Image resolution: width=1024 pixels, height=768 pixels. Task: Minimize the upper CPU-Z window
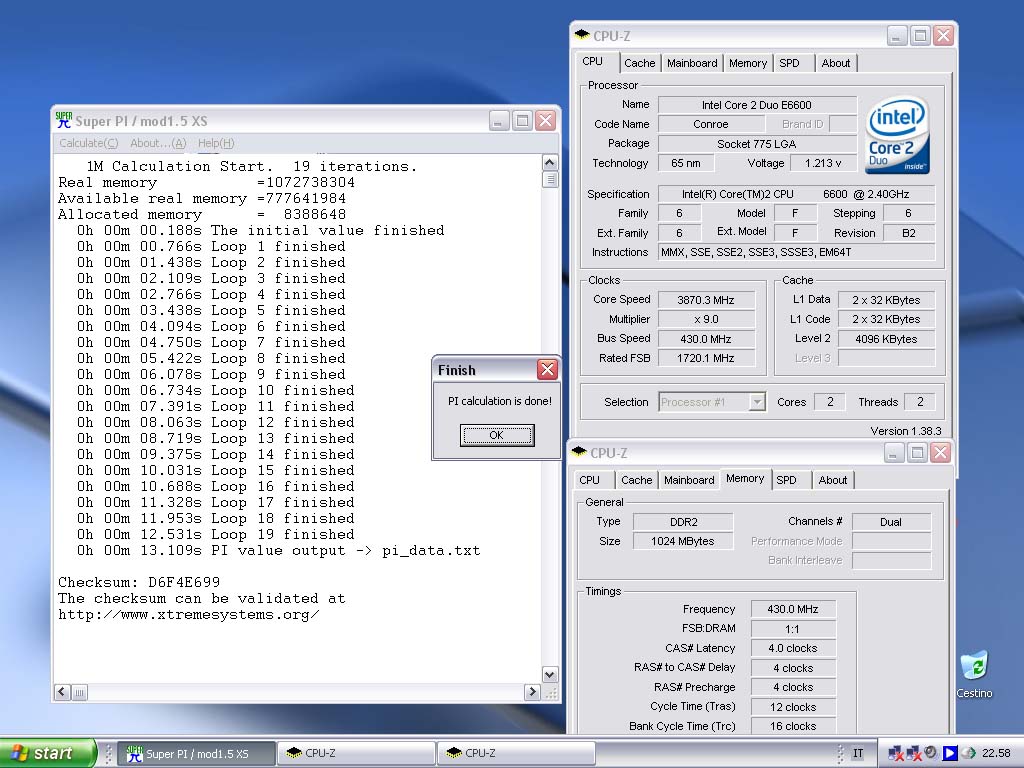pyautogui.click(x=897, y=36)
